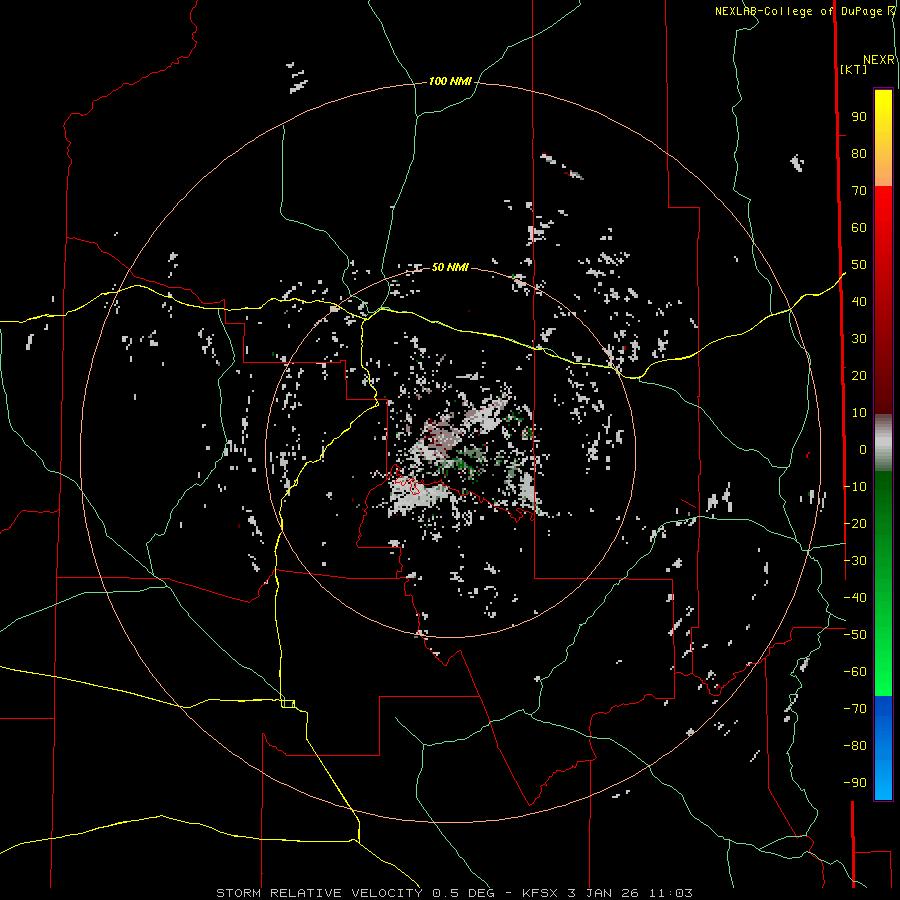
Task: Pick the gray zero band of the color scale
Action: (883, 443)
